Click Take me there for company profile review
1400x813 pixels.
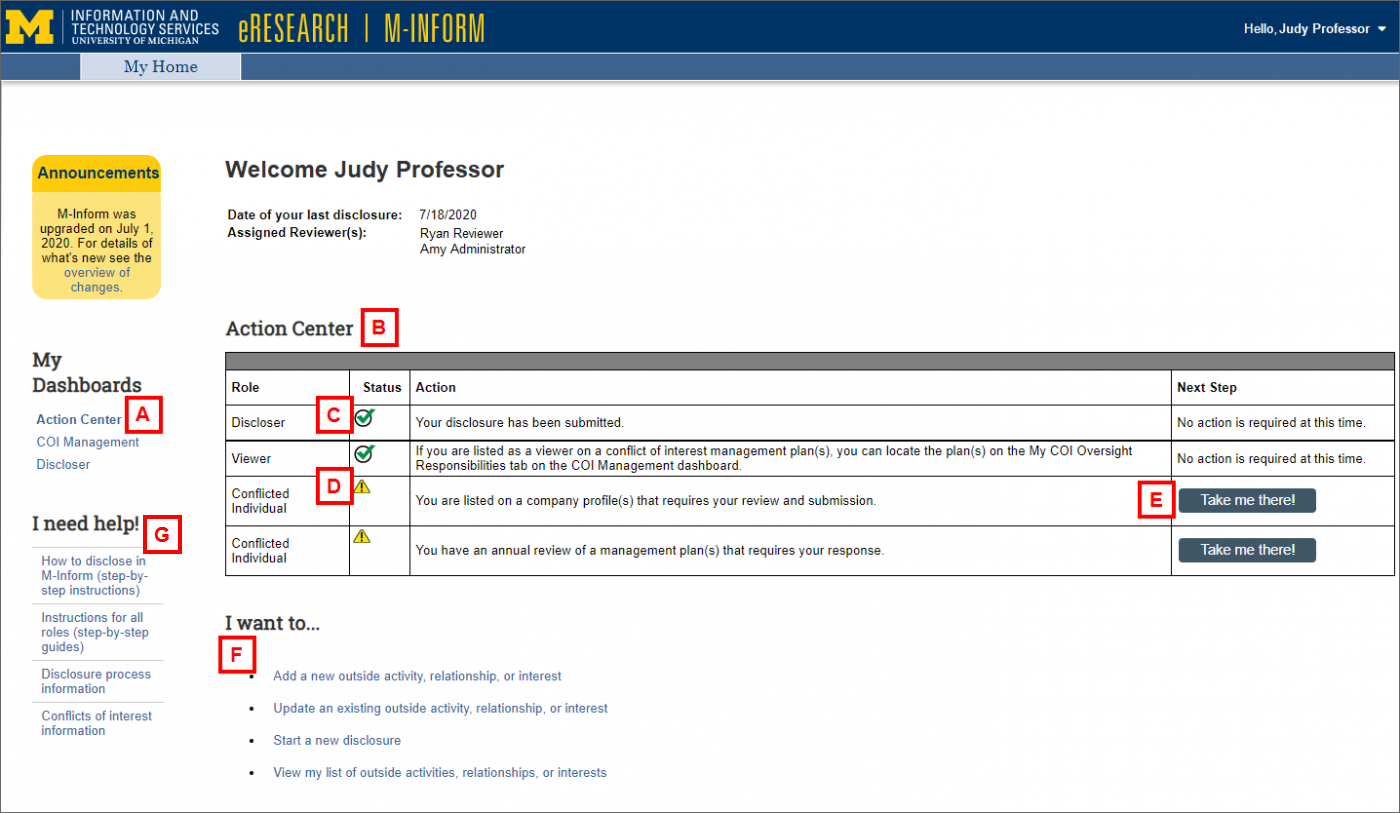[1247, 500]
